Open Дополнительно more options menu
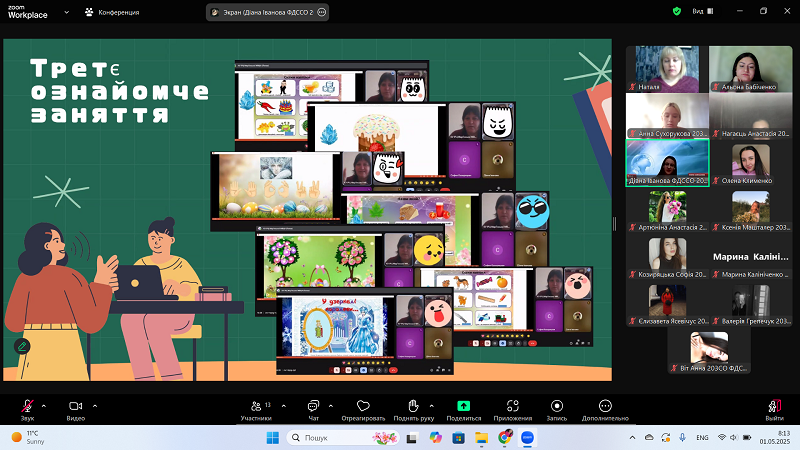The width and height of the screenshot is (800, 450). pyautogui.click(x=605, y=410)
